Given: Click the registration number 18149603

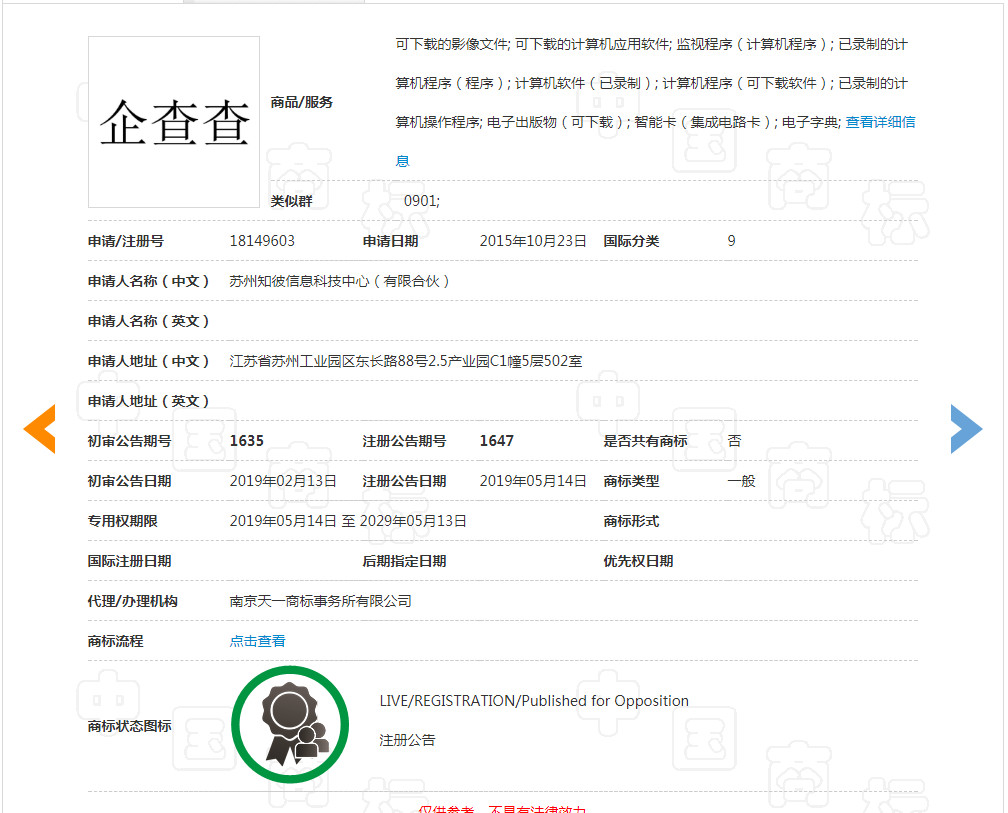Looking at the screenshot, I should pyautogui.click(x=264, y=241).
